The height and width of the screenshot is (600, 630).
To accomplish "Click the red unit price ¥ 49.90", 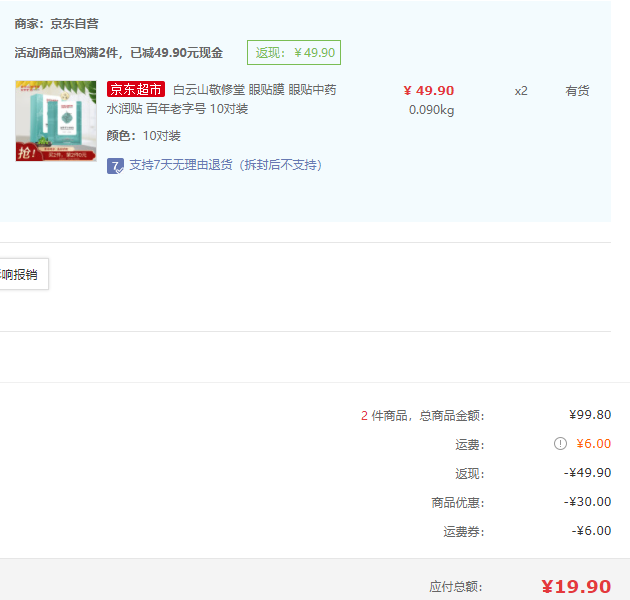I will click(x=429, y=90).
